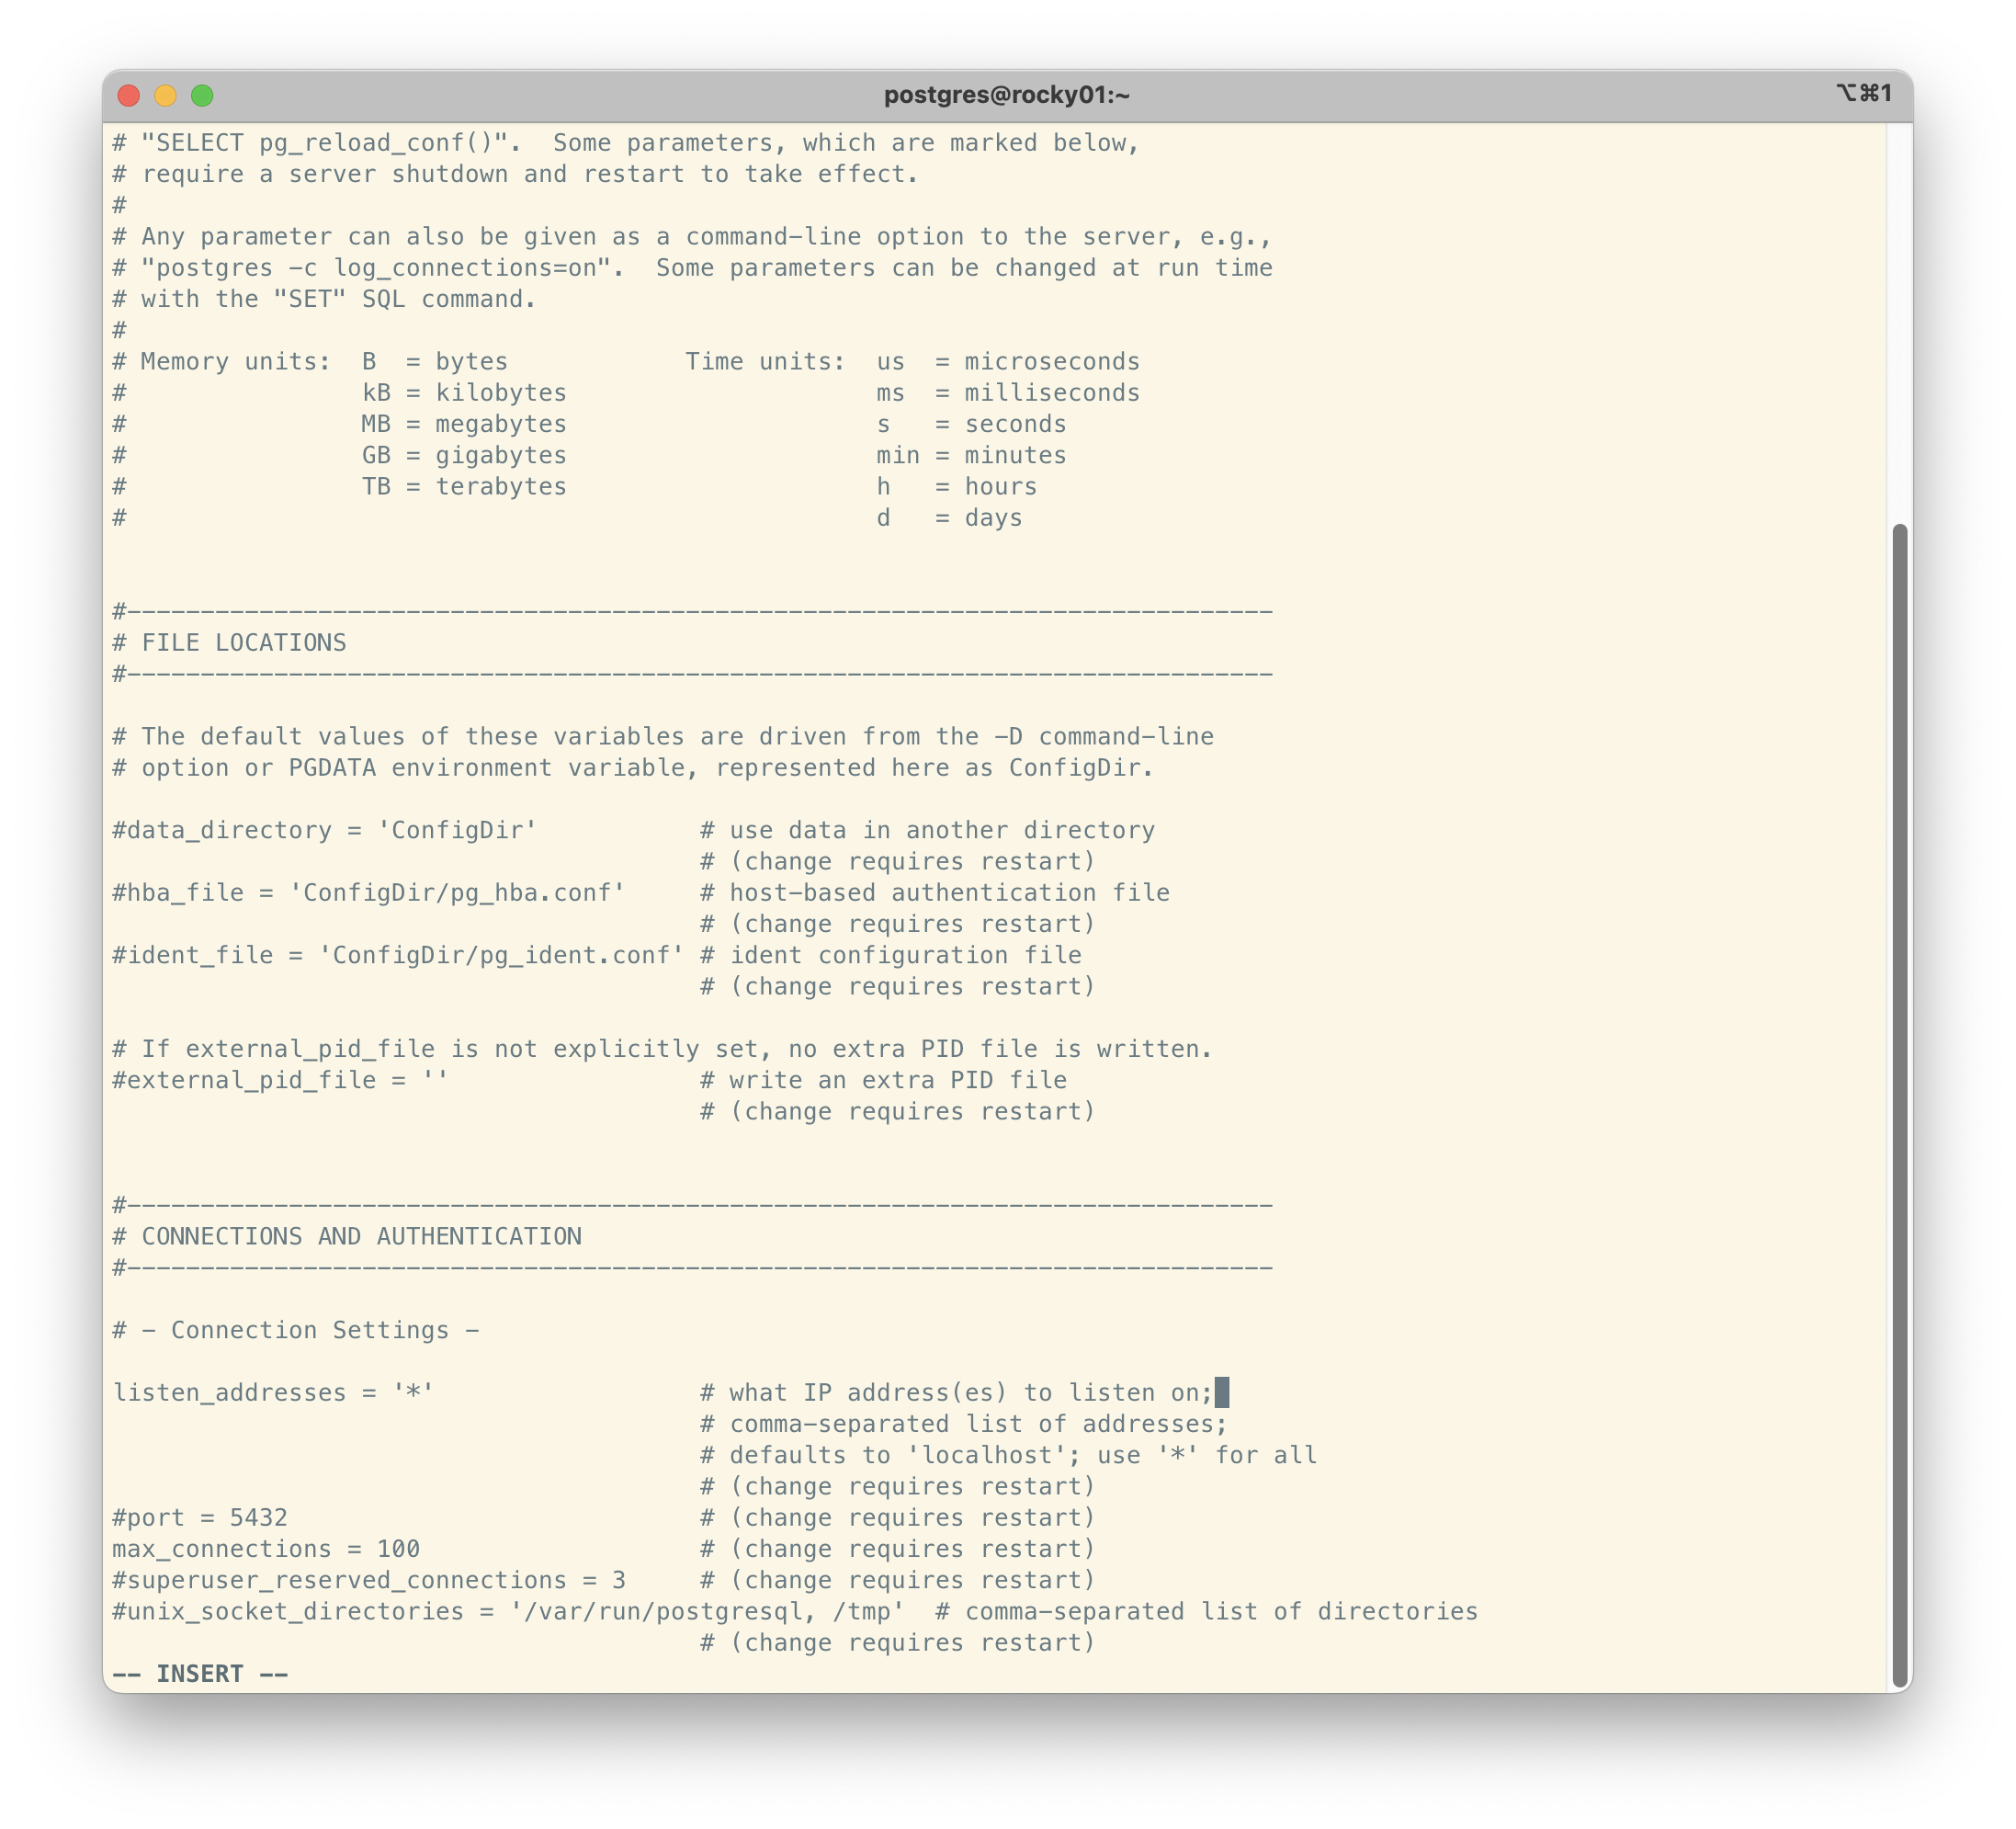Click the green fullscreen window button
The height and width of the screenshot is (1829, 2016).
[202, 95]
